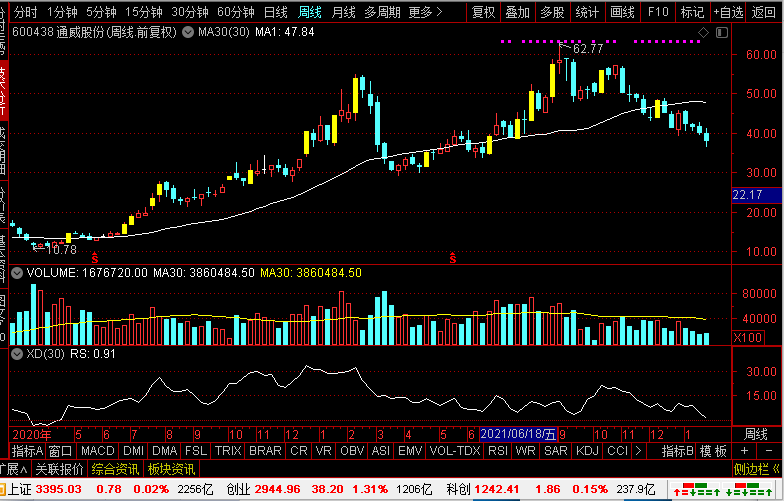This screenshot has width=784, height=501.
Task: Select the KDJ indicator
Action: click(x=588, y=451)
